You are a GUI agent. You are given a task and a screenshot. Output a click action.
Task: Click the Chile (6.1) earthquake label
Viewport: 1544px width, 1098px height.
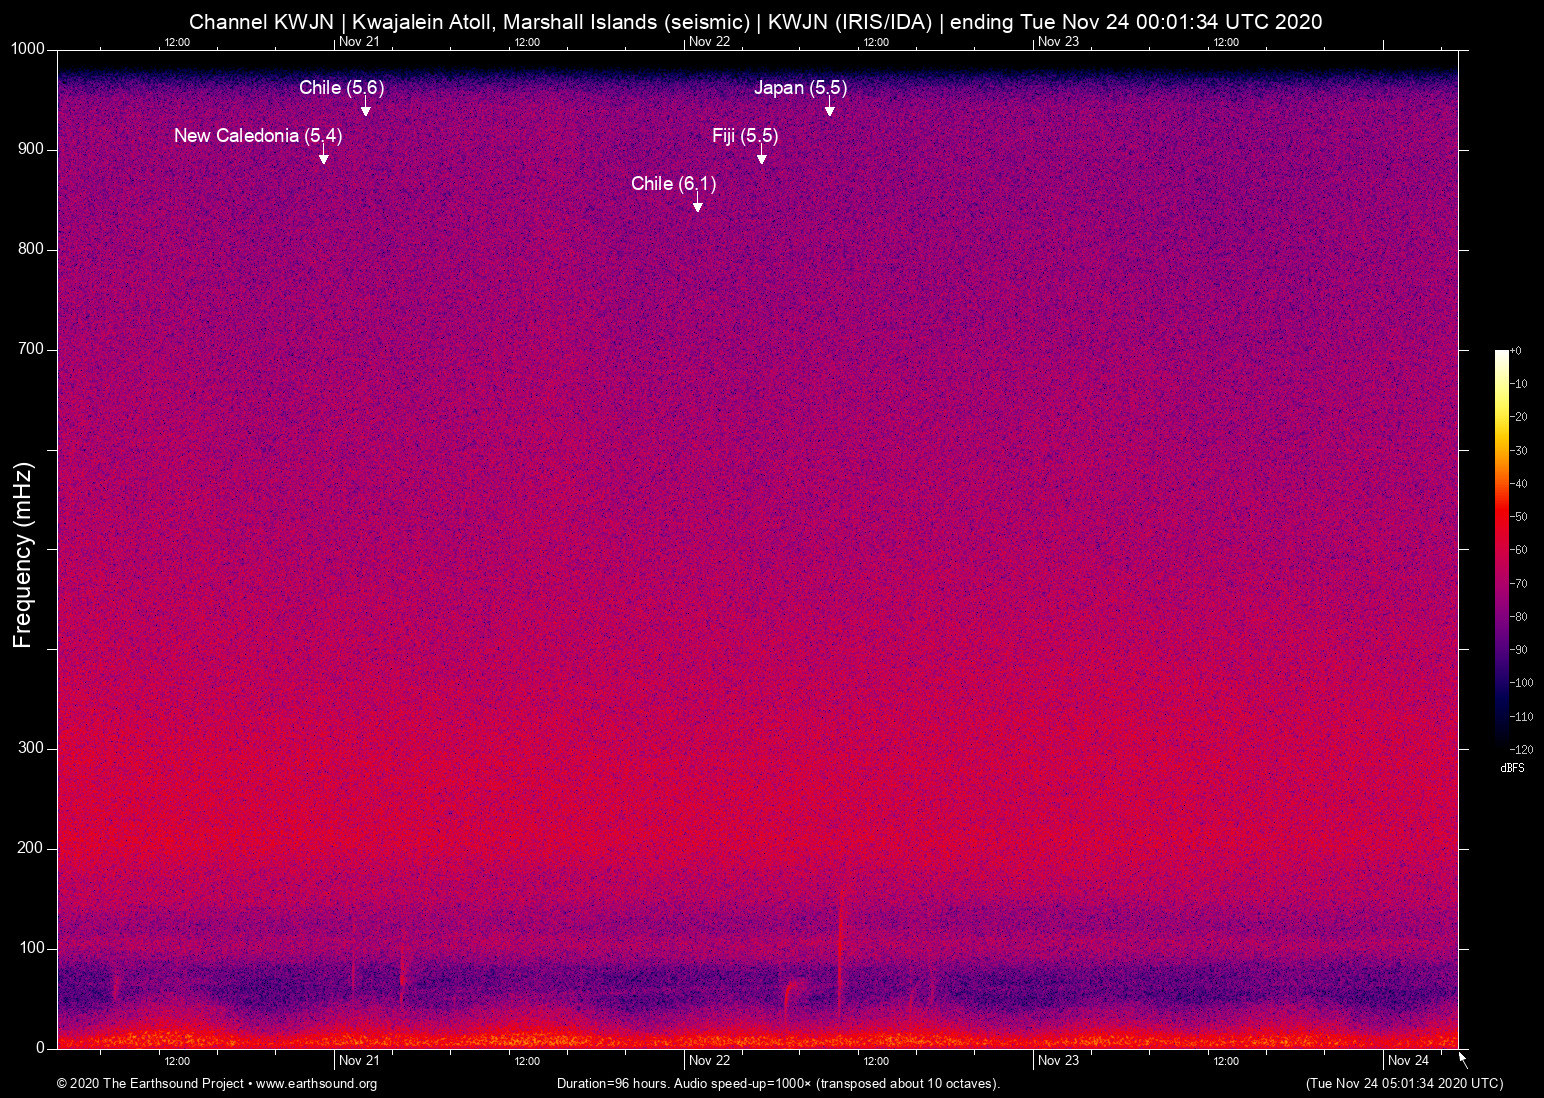673,184
